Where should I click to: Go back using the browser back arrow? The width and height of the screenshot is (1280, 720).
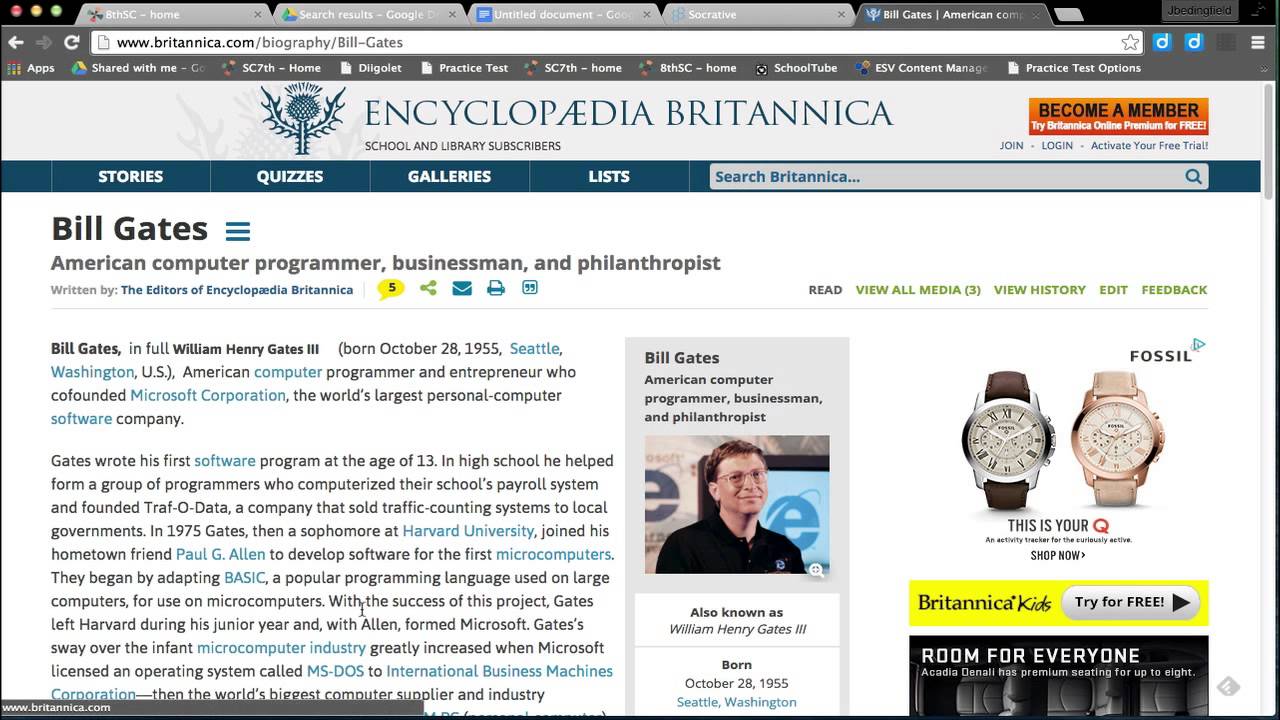point(16,42)
